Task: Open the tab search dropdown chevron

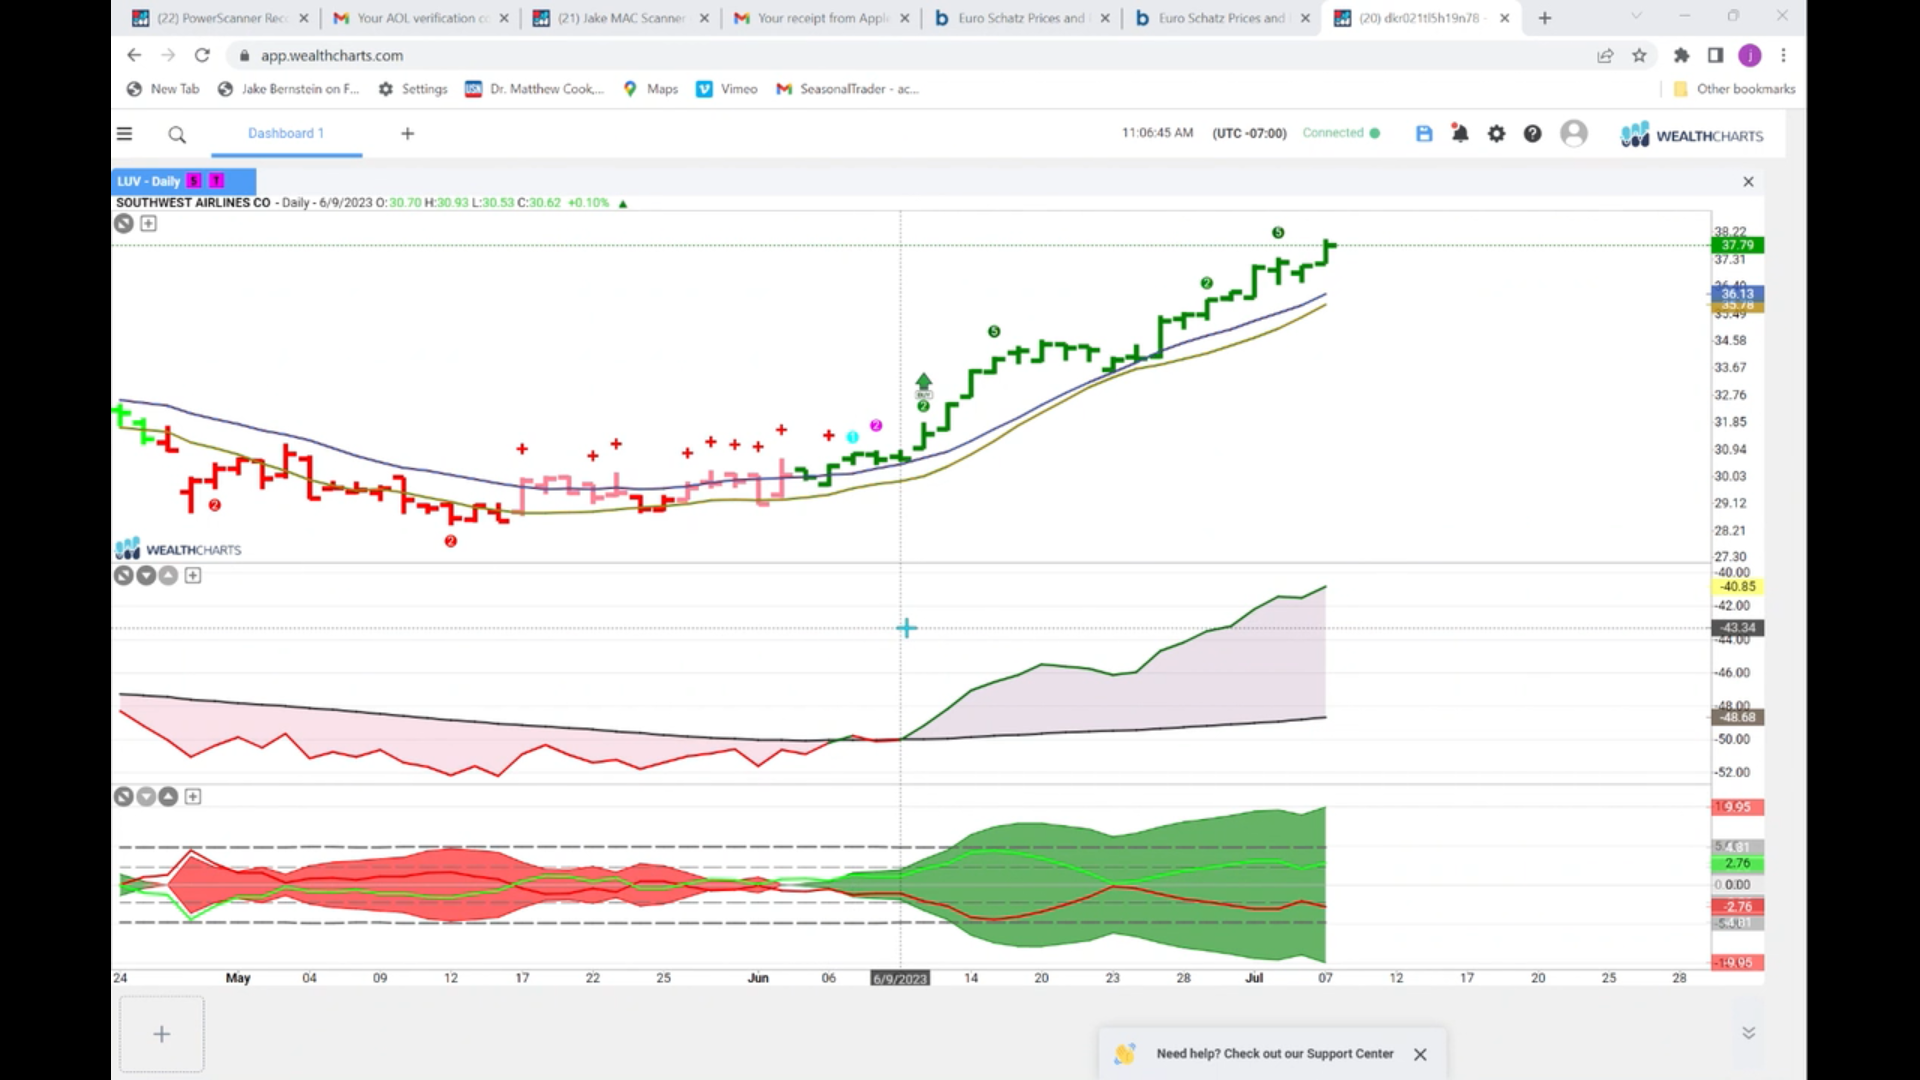Action: [1636, 16]
